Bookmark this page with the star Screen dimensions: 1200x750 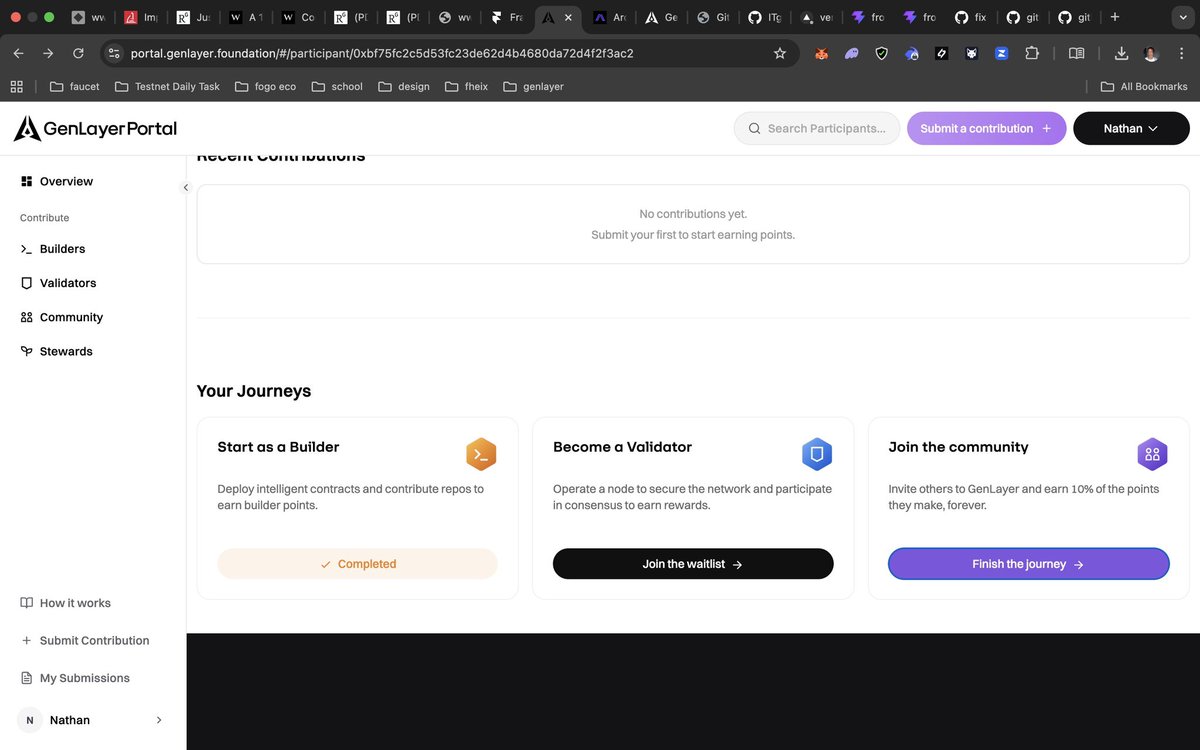pyautogui.click(x=780, y=53)
